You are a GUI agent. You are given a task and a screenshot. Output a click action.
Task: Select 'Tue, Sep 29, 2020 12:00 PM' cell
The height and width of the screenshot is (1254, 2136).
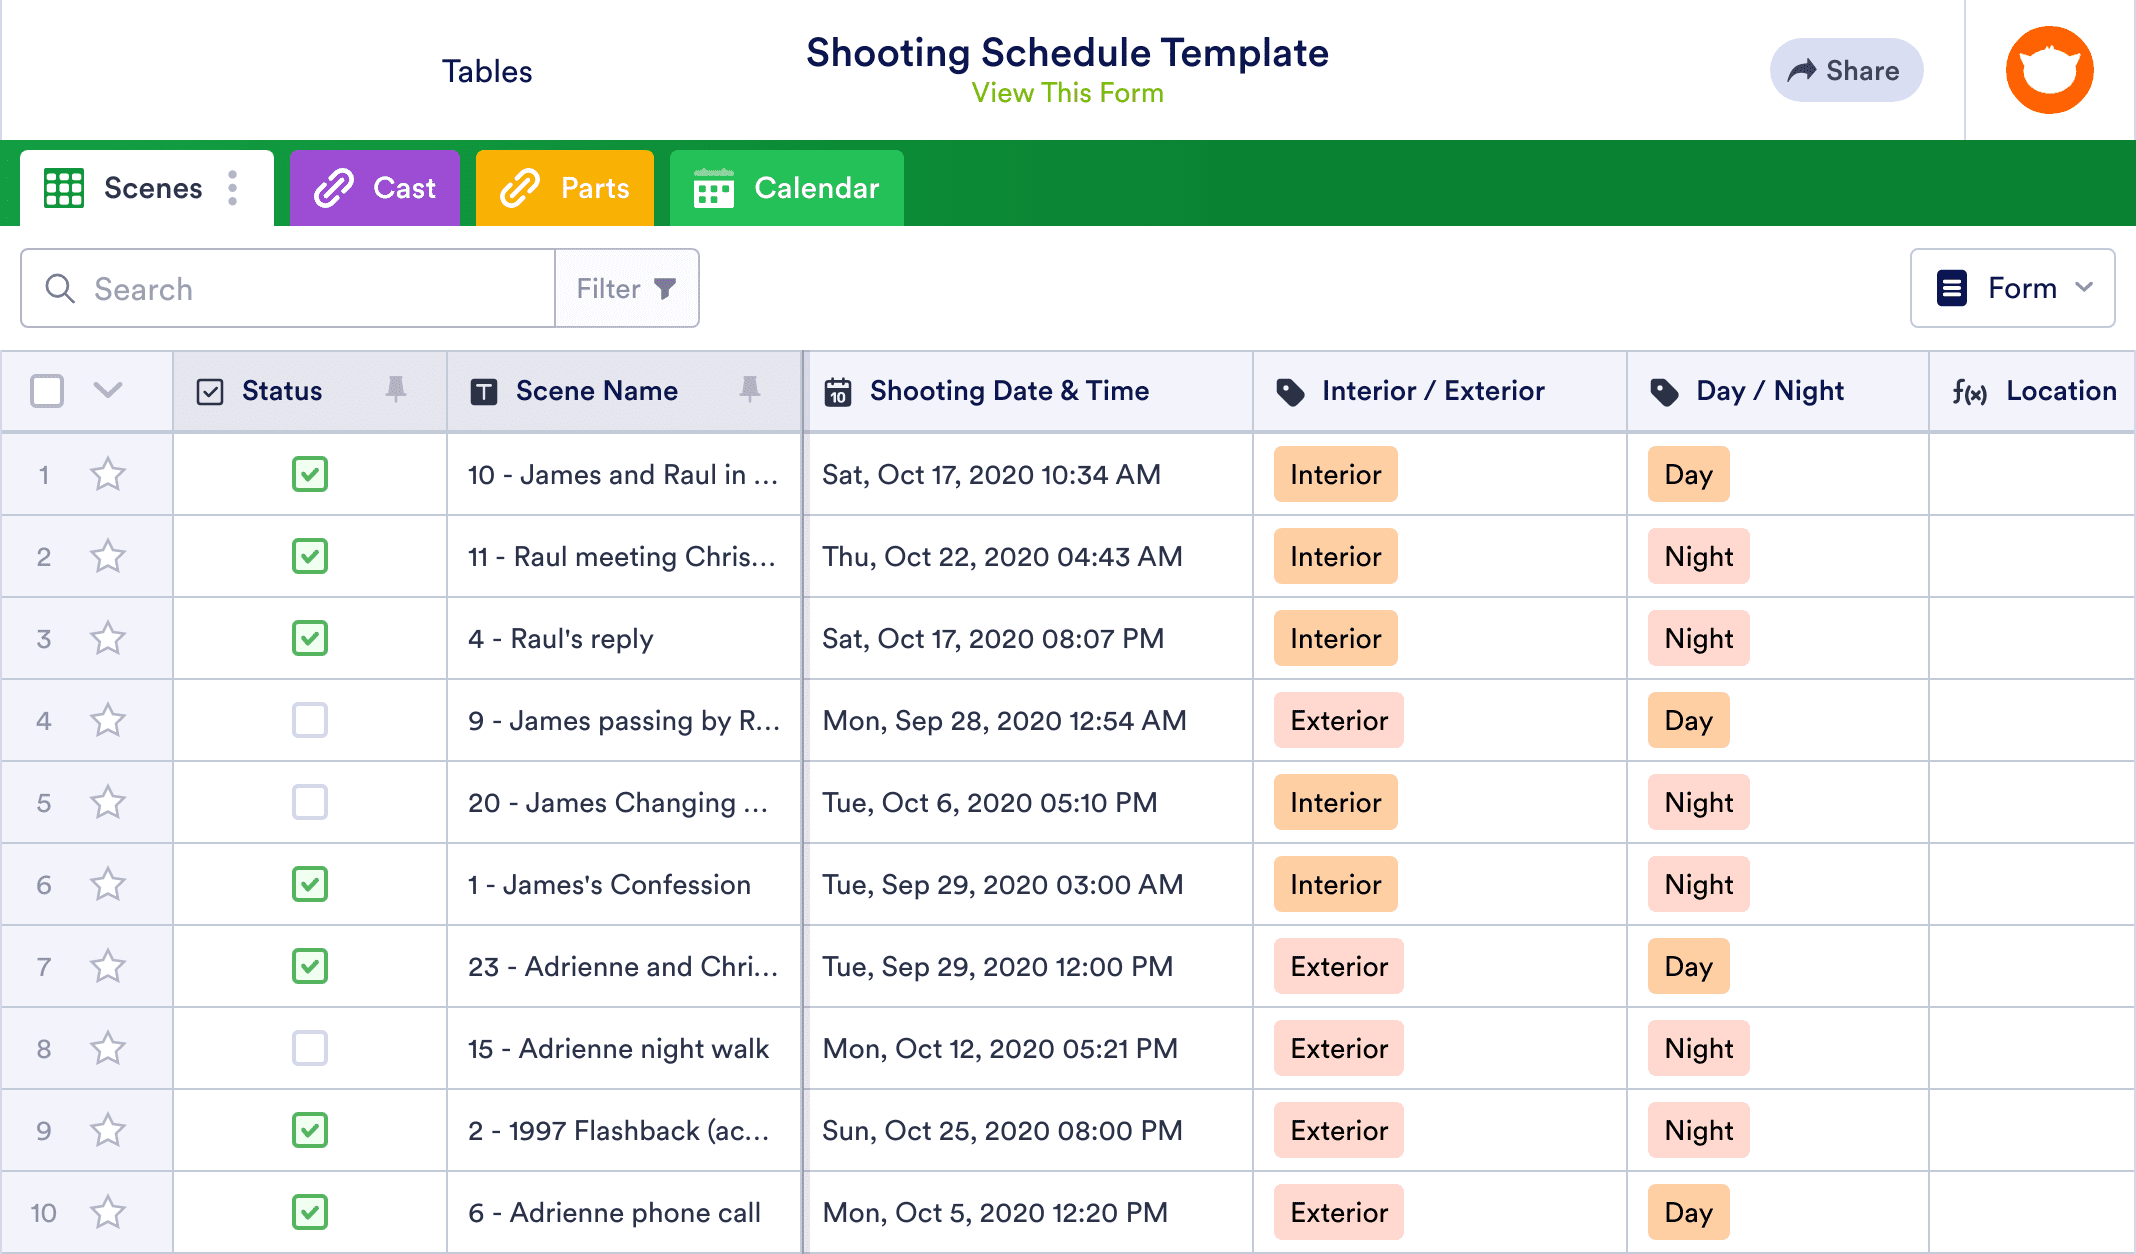(x=1029, y=966)
